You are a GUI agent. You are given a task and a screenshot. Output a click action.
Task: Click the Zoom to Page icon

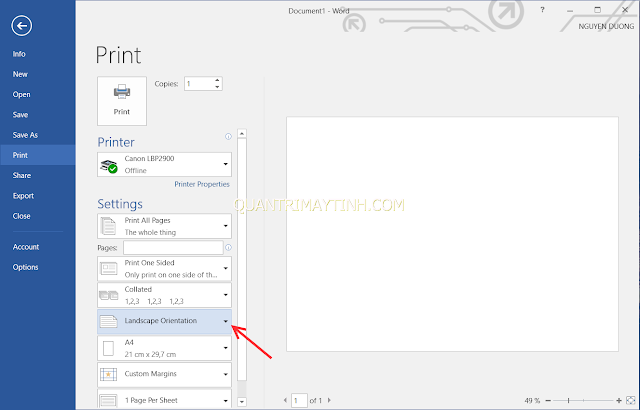pyautogui.click(x=631, y=400)
